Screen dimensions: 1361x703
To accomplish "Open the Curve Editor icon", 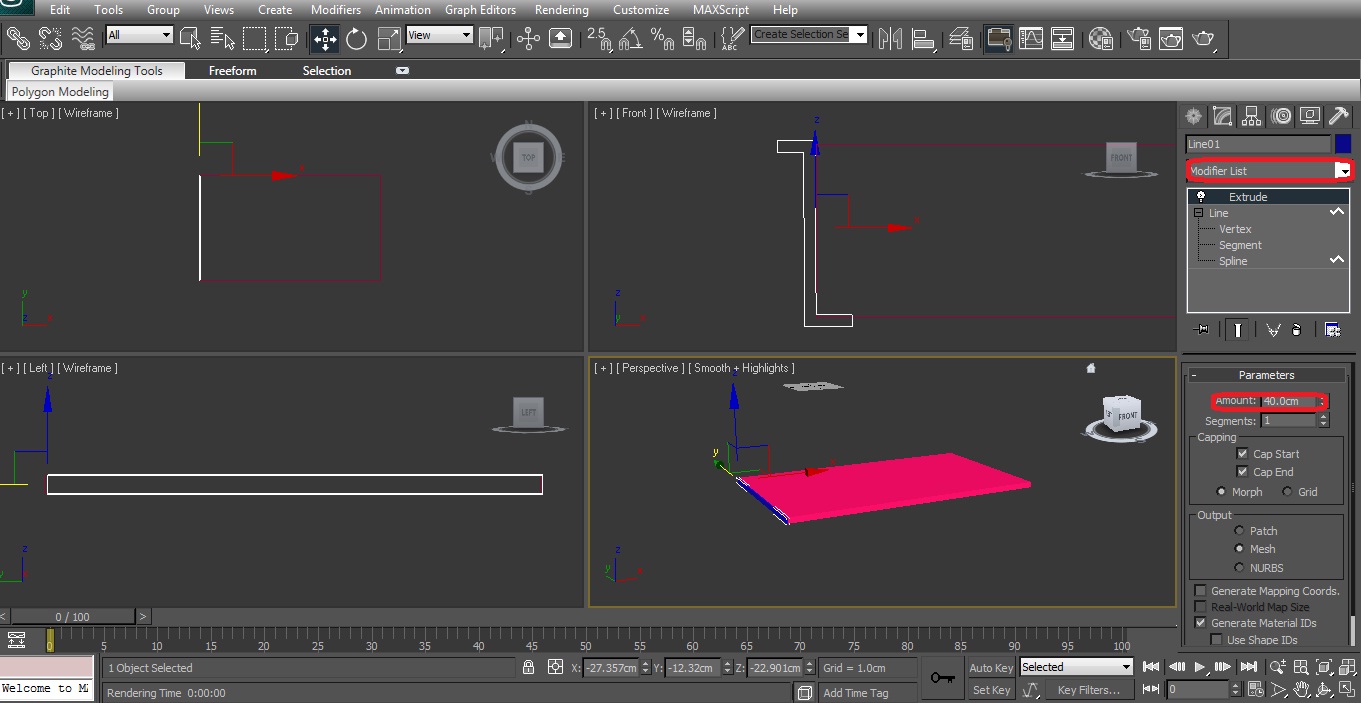I will click(1031, 39).
